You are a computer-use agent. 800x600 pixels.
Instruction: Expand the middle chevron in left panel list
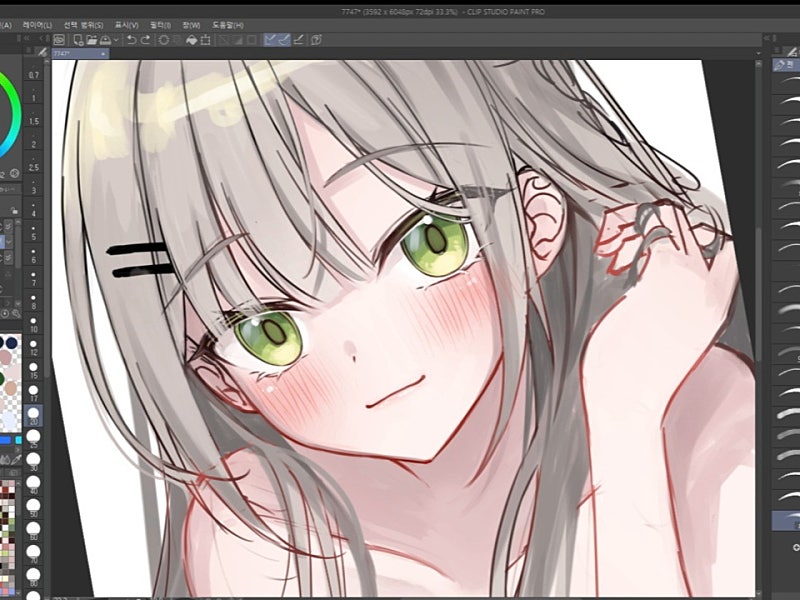pos(9,241)
